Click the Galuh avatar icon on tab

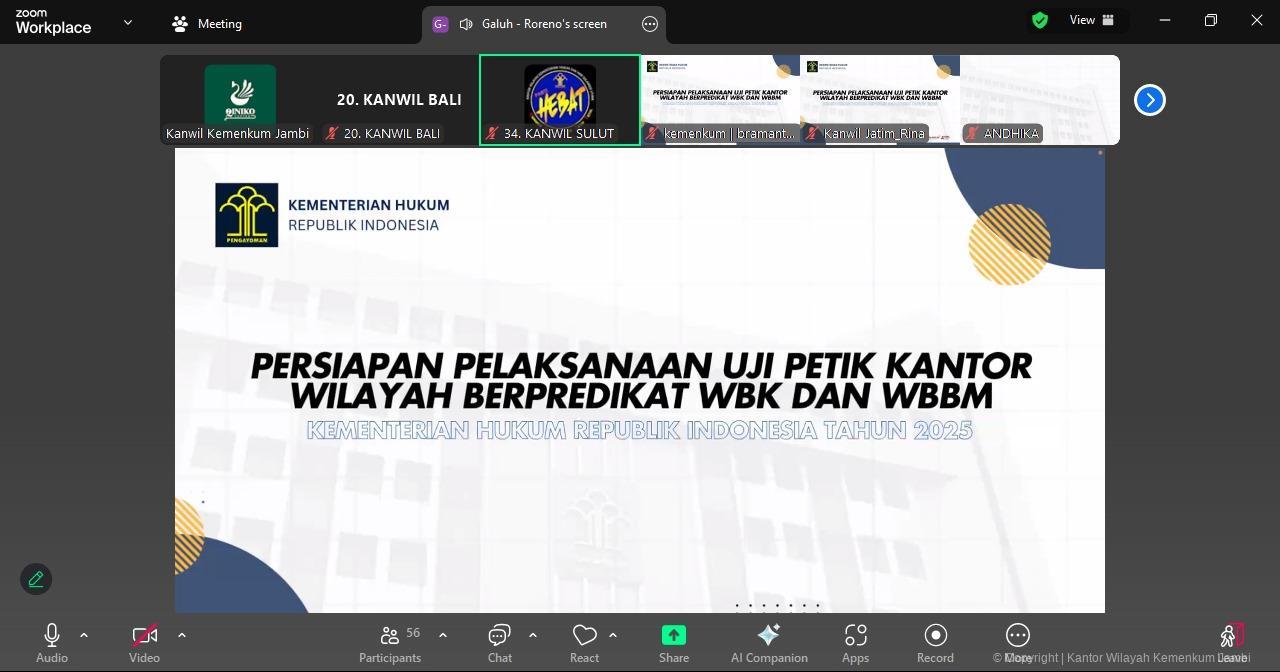[440, 24]
